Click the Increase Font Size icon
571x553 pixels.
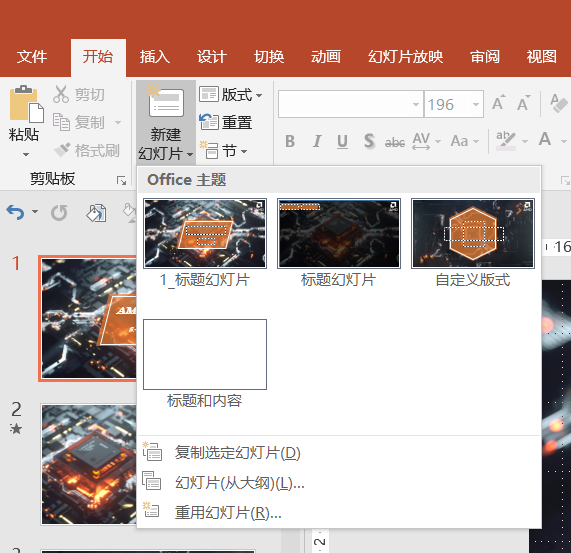point(499,103)
